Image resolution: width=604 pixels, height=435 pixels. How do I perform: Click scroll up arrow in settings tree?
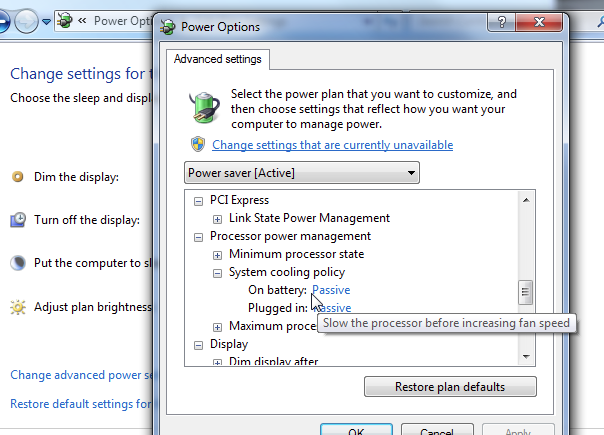coord(526,200)
